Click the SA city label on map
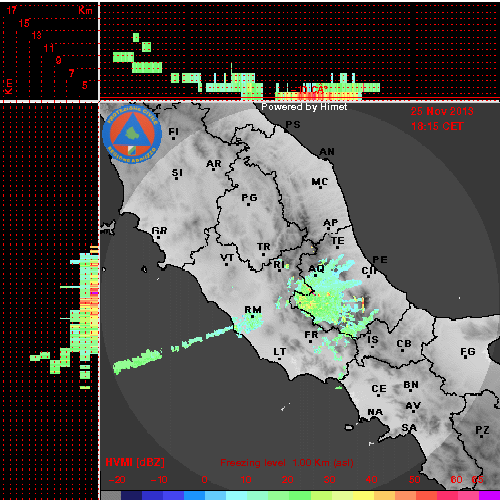Screen dimensions: 500x500 tap(409, 427)
